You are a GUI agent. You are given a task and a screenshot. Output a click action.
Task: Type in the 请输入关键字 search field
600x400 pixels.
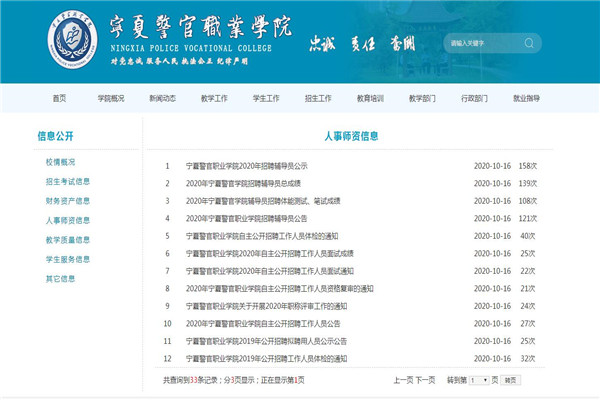(x=480, y=43)
